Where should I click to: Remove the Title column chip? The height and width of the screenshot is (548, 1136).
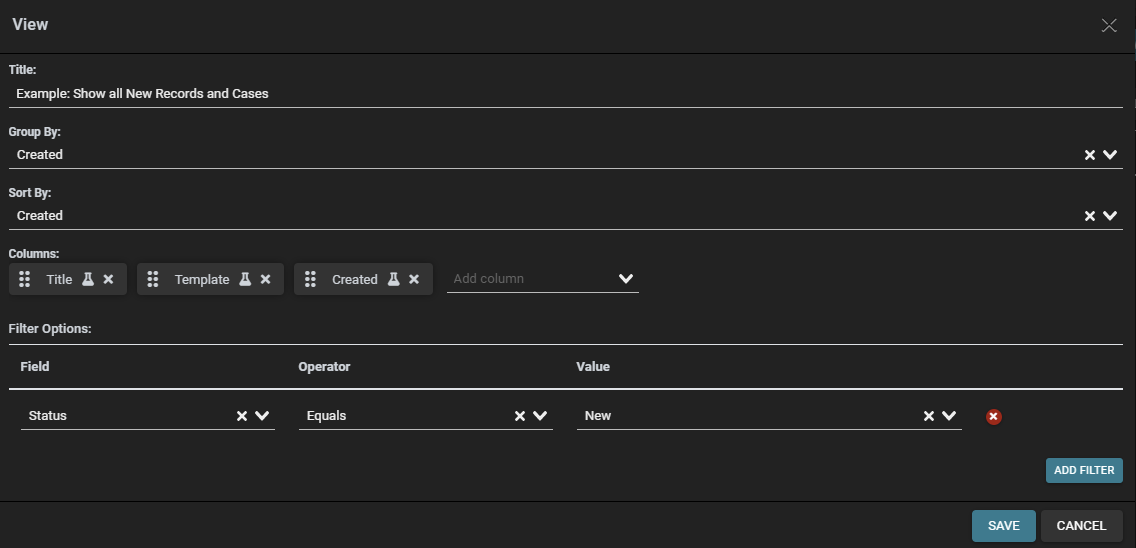point(109,279)
